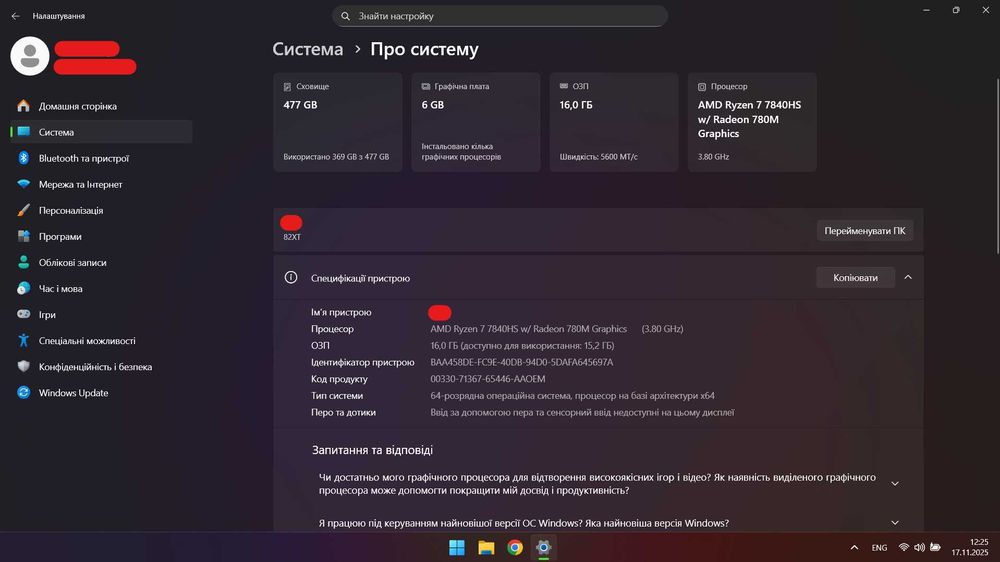Open Home page (Домашня сторінка)
The height and width of the screenshot is (562, 1000).
(101, 106)
